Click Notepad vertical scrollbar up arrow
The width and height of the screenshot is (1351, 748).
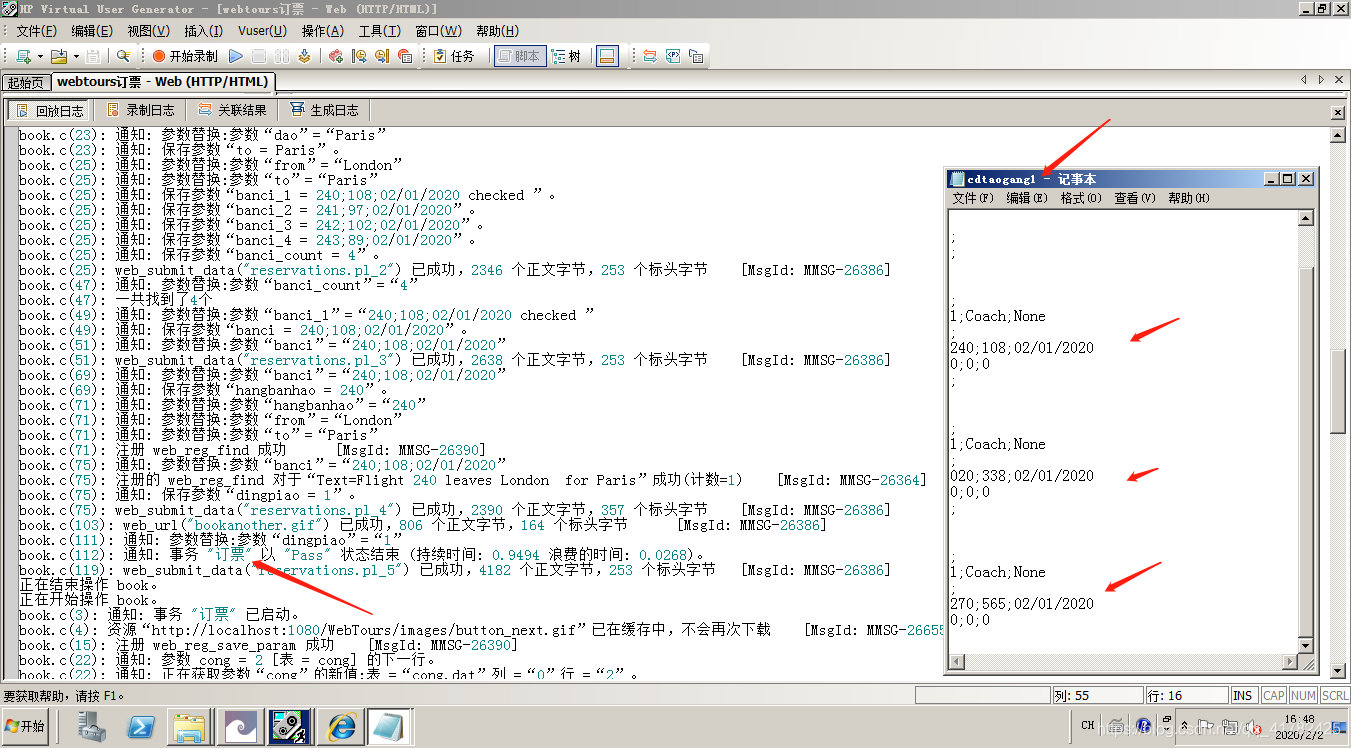coord(1306,218)
